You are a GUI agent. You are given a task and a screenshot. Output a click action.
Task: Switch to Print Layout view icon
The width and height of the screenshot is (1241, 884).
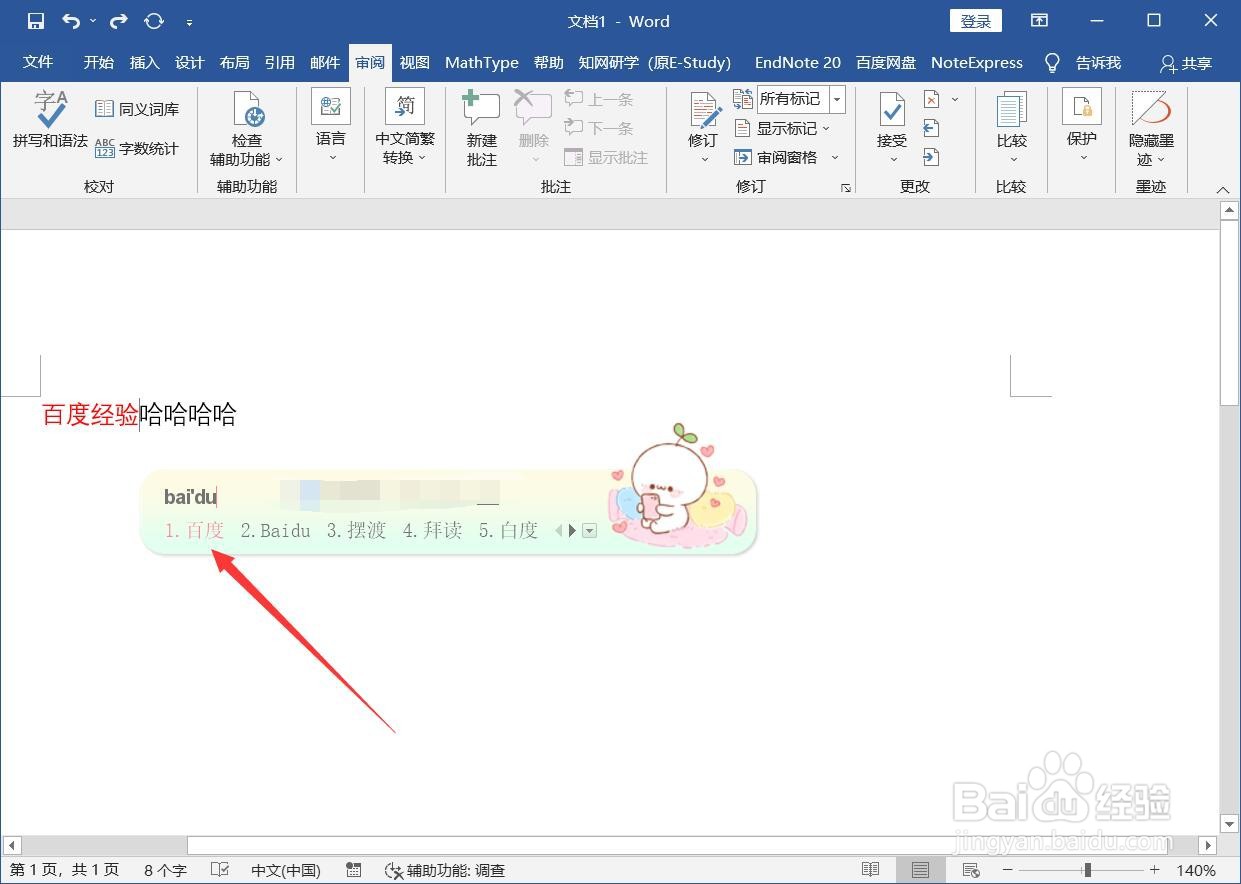coord(920,870)
